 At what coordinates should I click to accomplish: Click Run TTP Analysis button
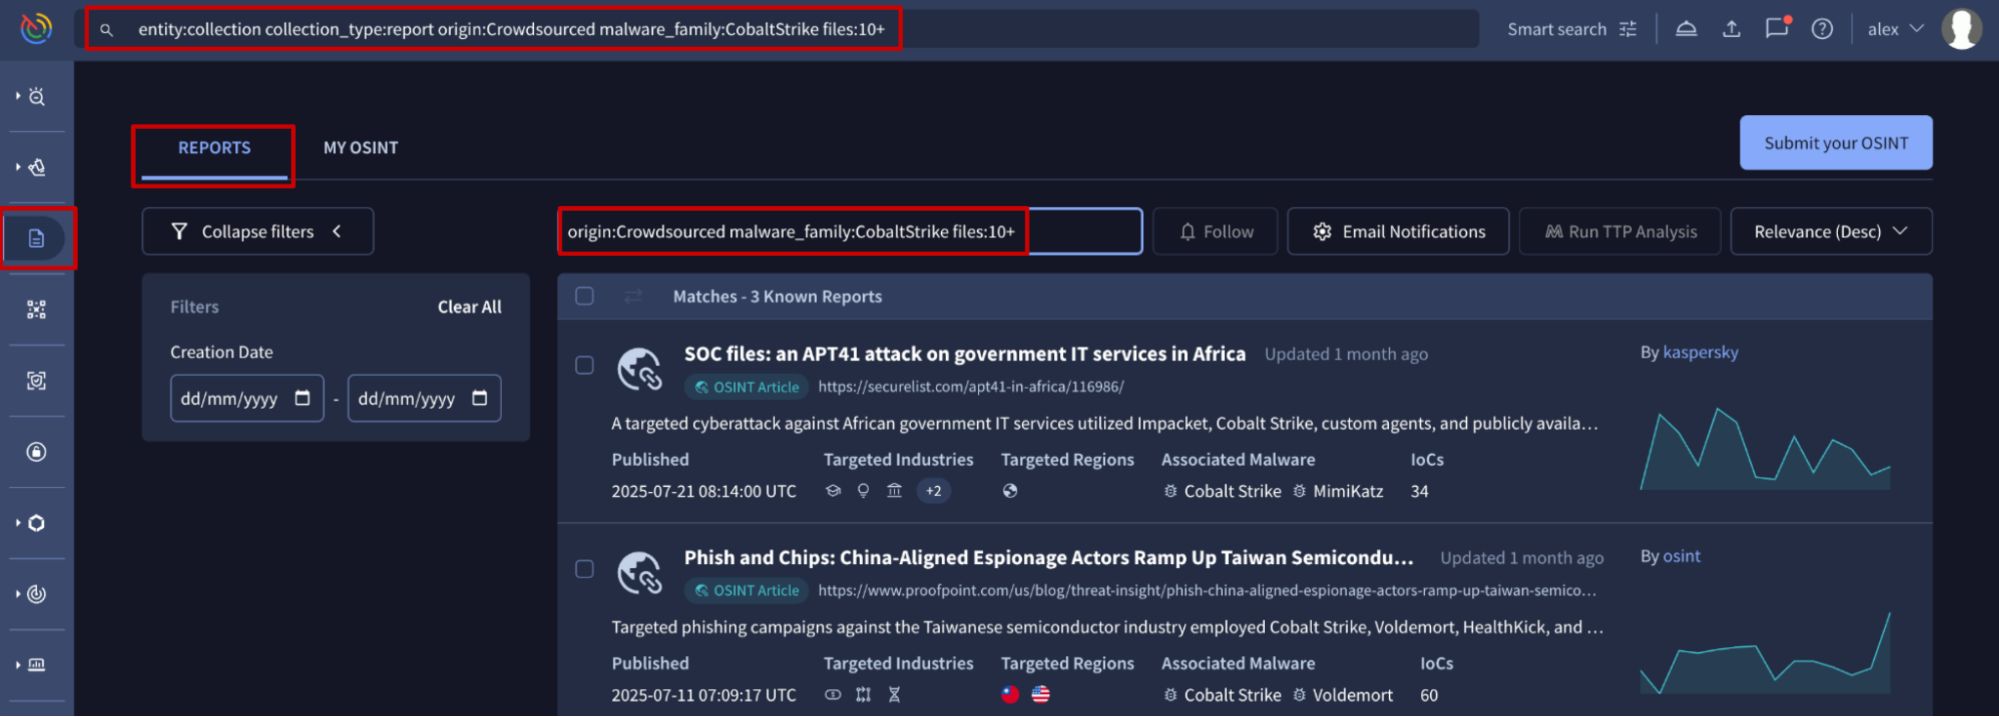1620,232
